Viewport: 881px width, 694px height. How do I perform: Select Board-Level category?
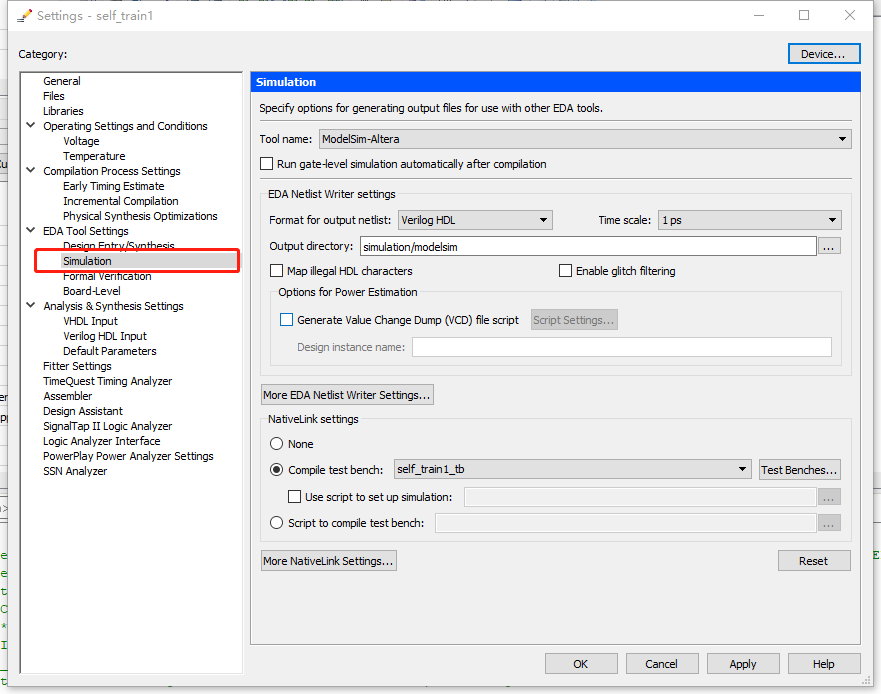pos(92,291)
